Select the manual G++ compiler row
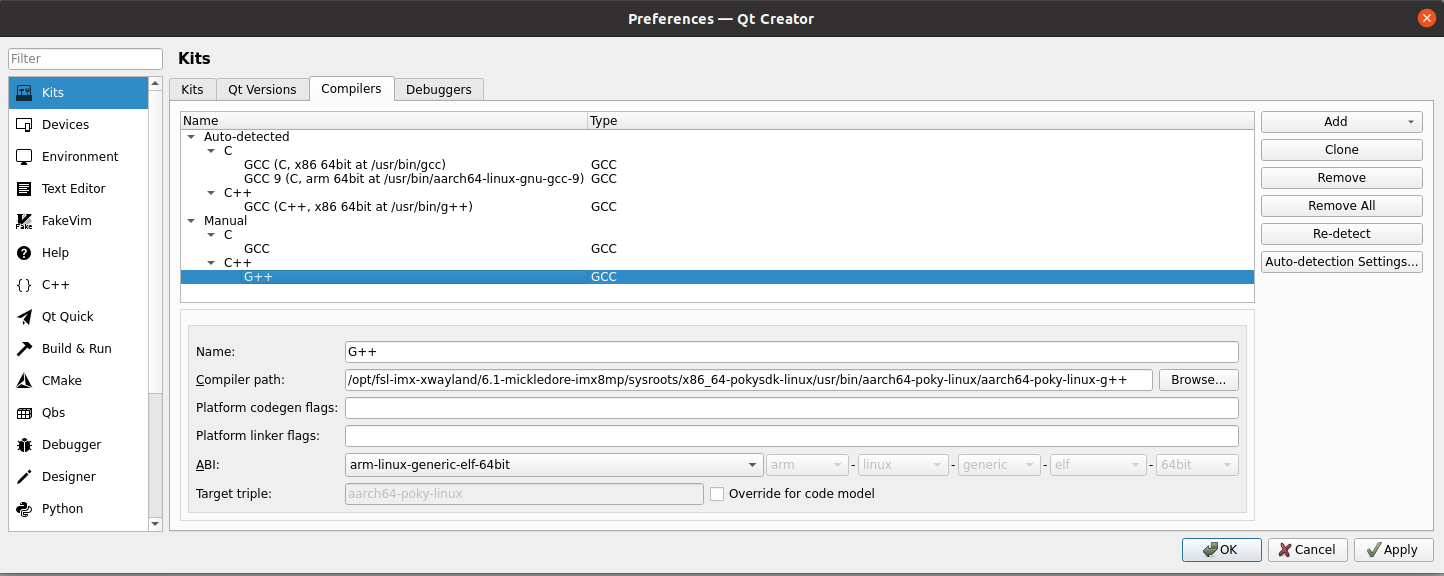Screen dimensions: 1444x576 717,277
